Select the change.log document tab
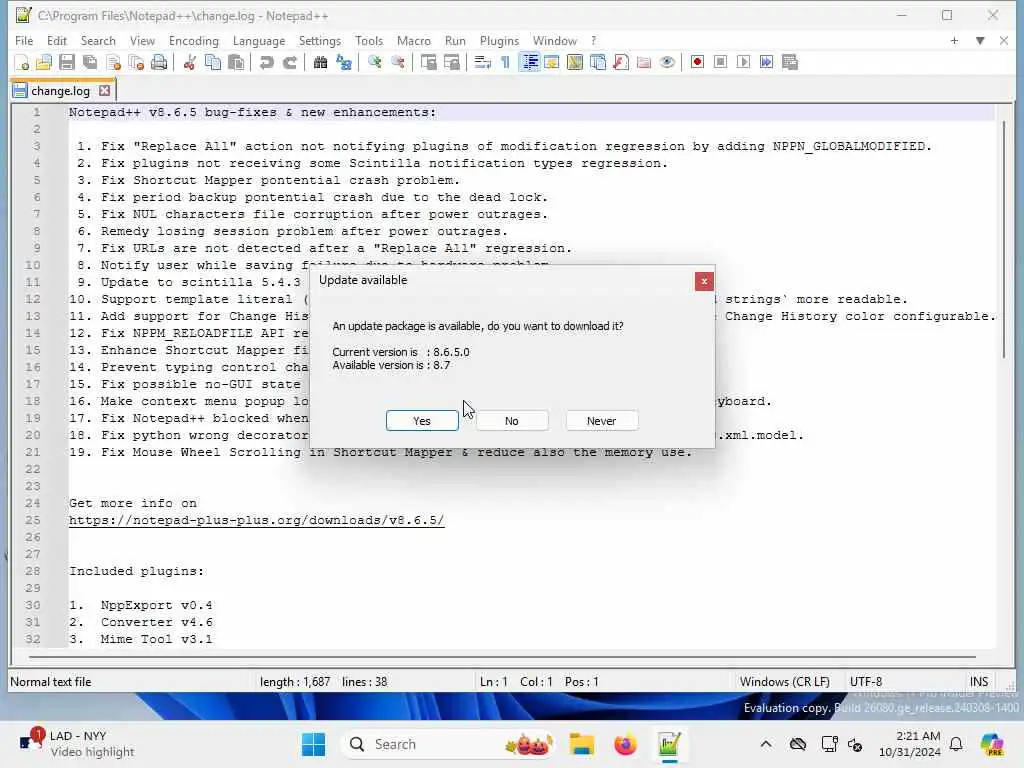 [x=60, y=91]
